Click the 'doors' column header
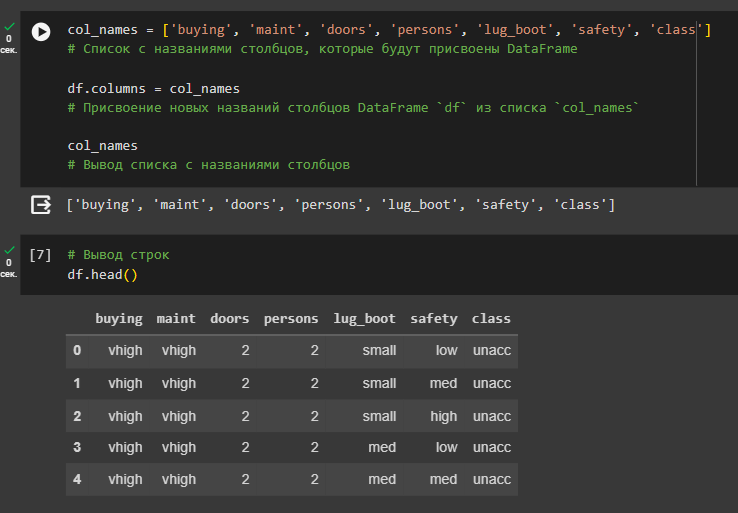738x513 pixels. (x=230, y=319)
